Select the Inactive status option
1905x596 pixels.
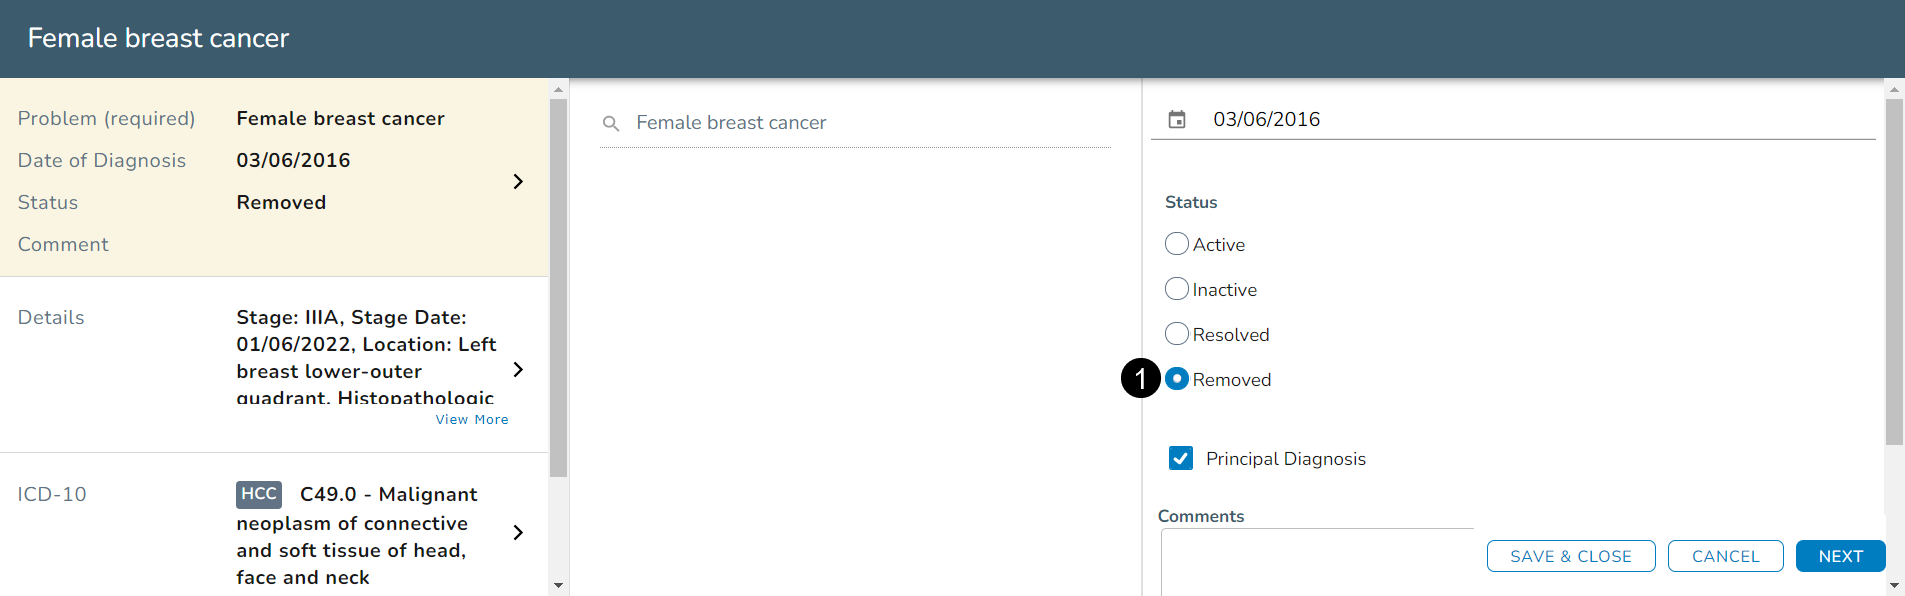click(1177, 289)
